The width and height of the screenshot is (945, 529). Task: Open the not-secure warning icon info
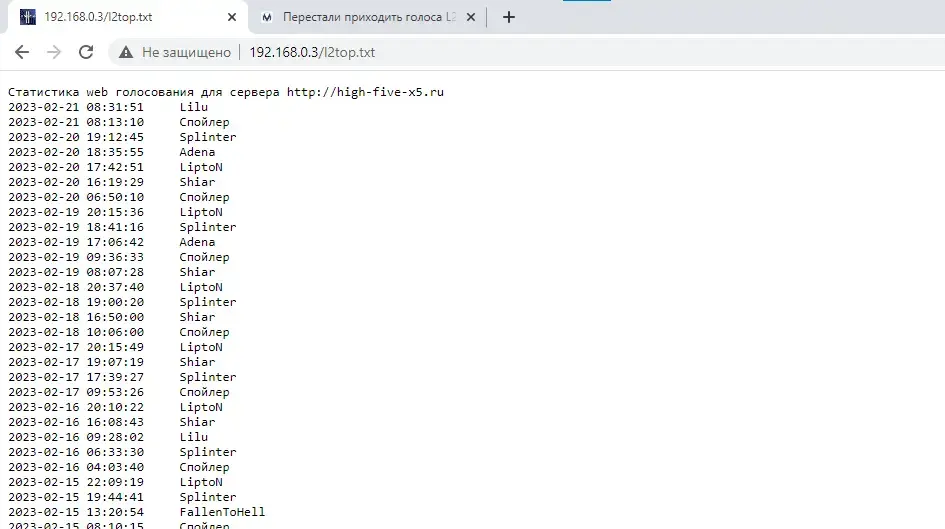[125, 52]
